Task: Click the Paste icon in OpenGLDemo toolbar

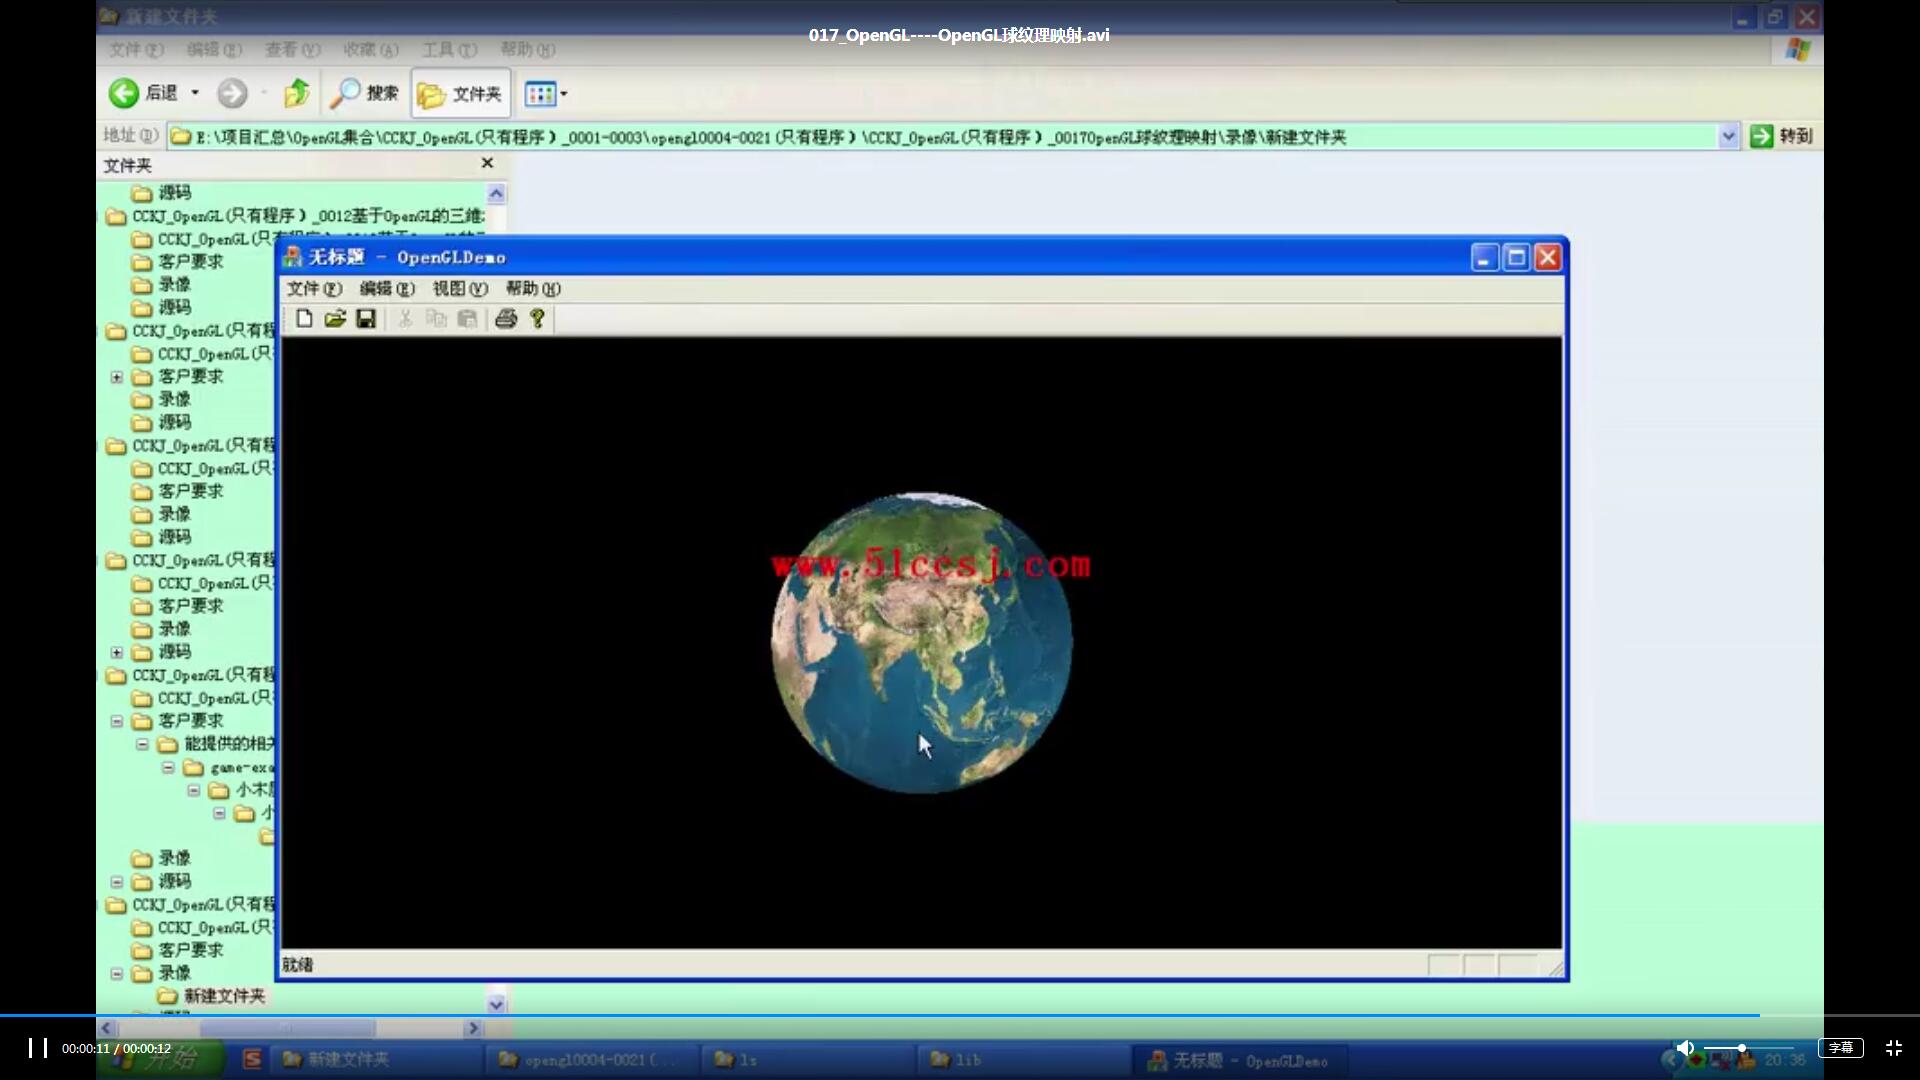Action: pyautogui.click(x=467, y=319)
